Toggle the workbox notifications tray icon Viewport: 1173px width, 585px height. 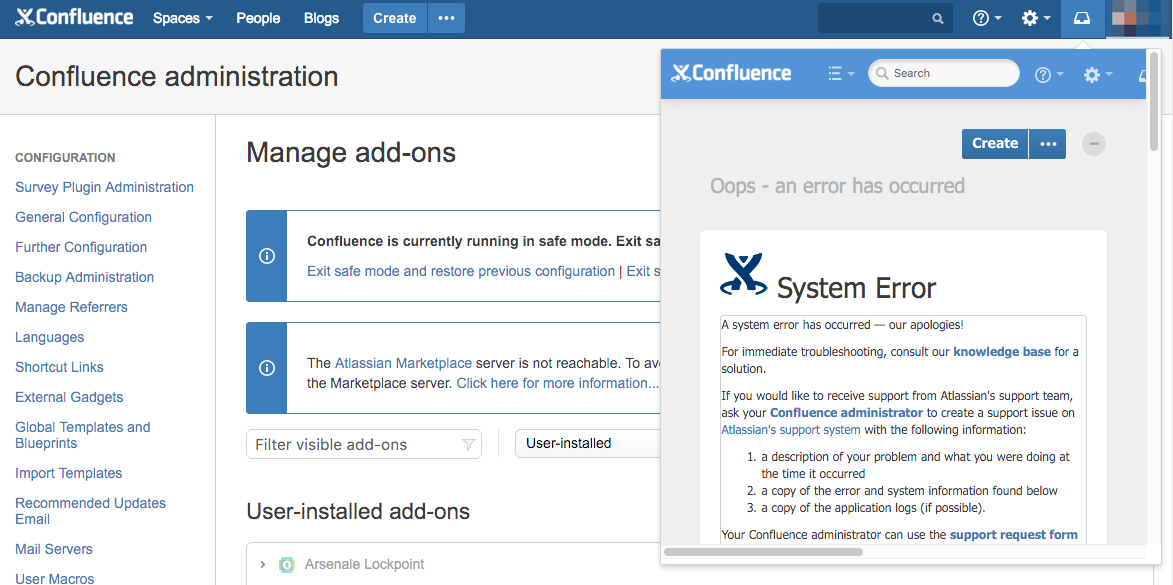(x=1082, y=19)
